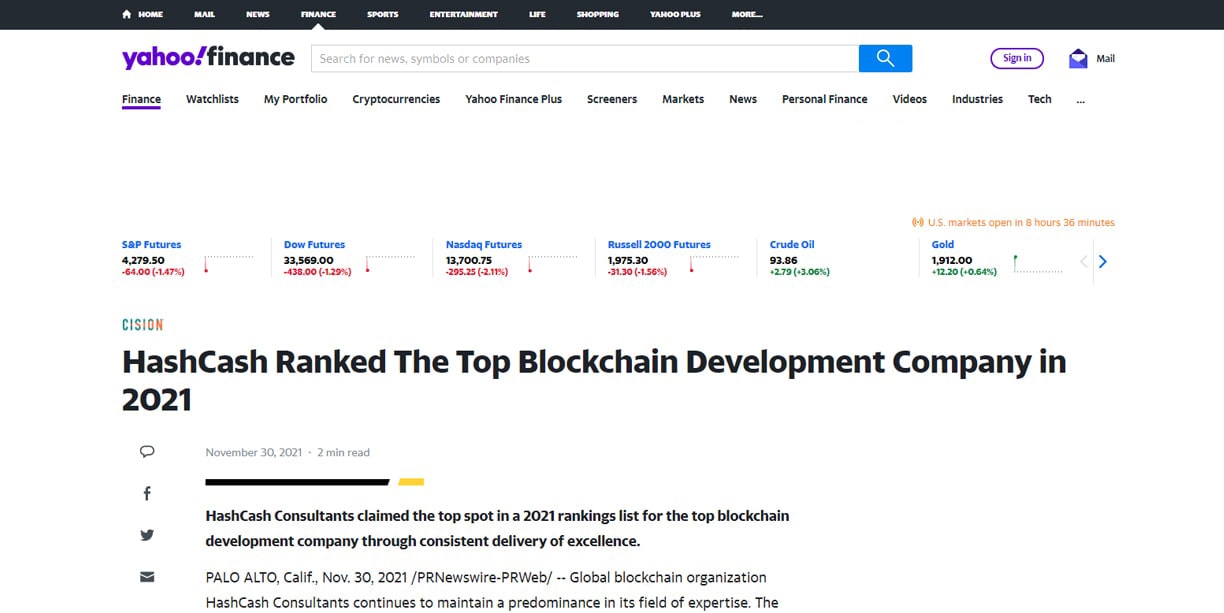
Task: Share article using the Facebook icon
Action: pos(146,492)
